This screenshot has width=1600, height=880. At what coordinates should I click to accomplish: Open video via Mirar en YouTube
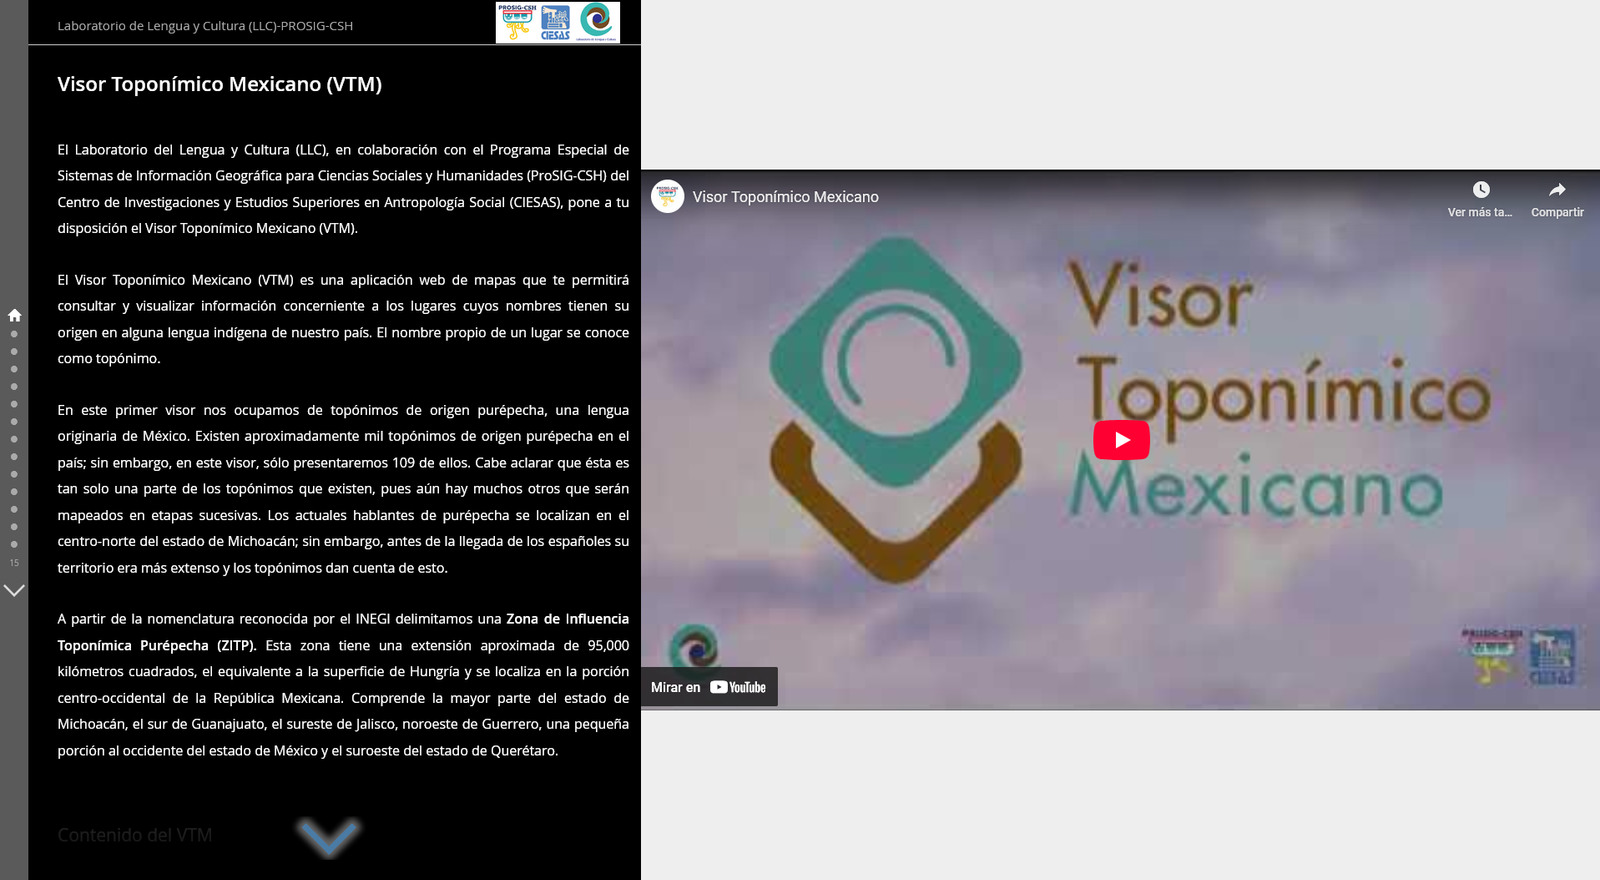[x=709, y=687]
